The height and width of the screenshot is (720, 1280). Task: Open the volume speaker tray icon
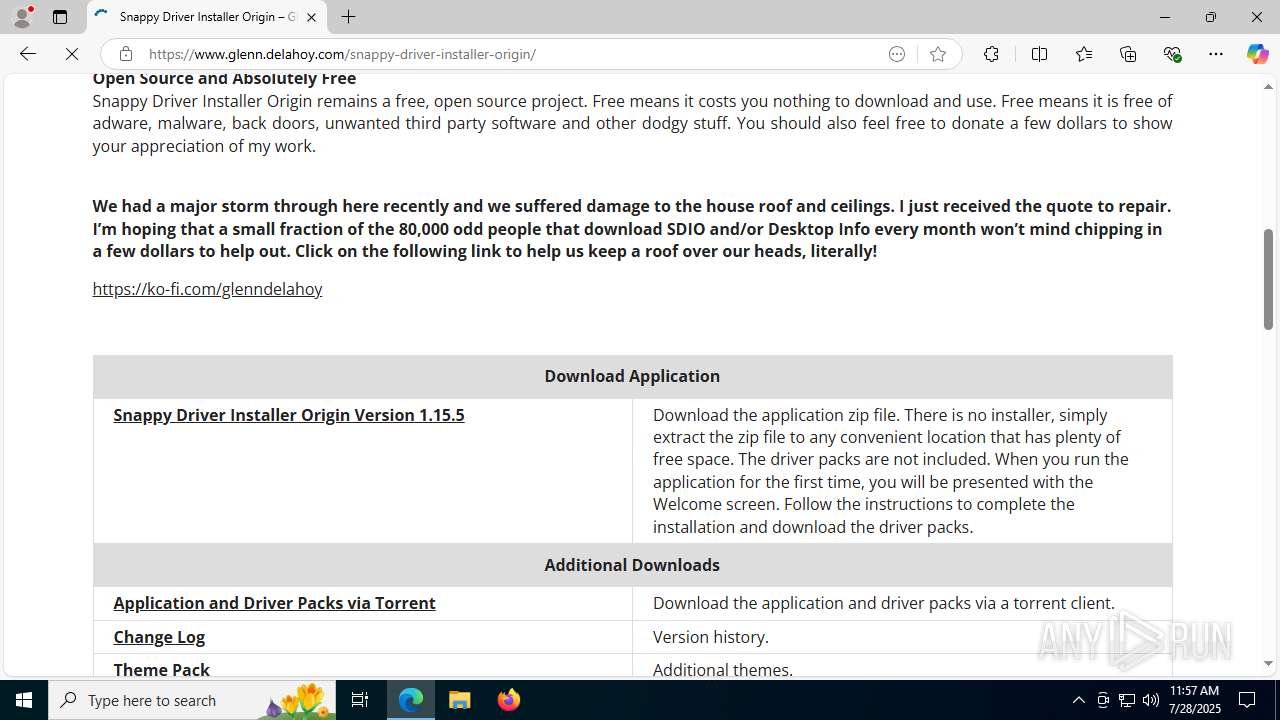point(1151,700)
